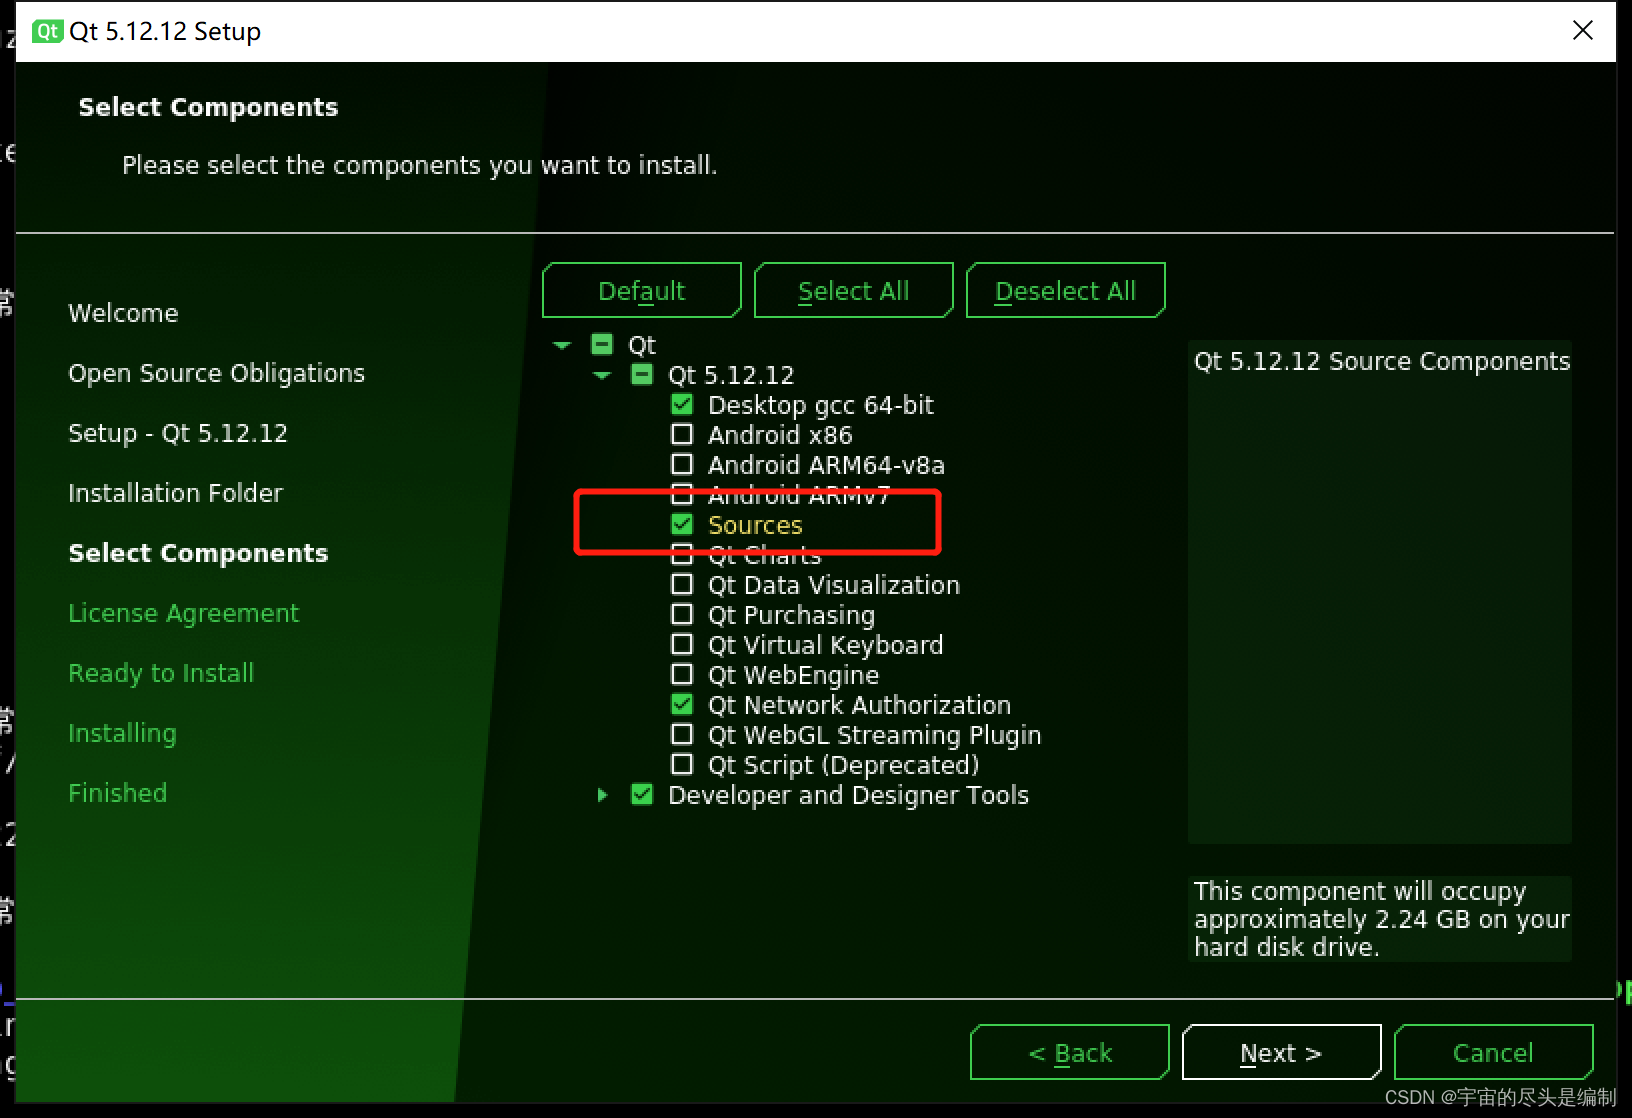Toggle the top-level Qt partial checkbox

click(602, 345)
